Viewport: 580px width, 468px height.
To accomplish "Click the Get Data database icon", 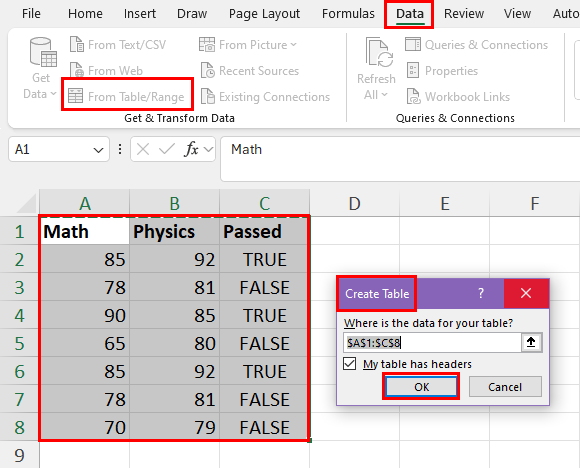I will point(43,52).
